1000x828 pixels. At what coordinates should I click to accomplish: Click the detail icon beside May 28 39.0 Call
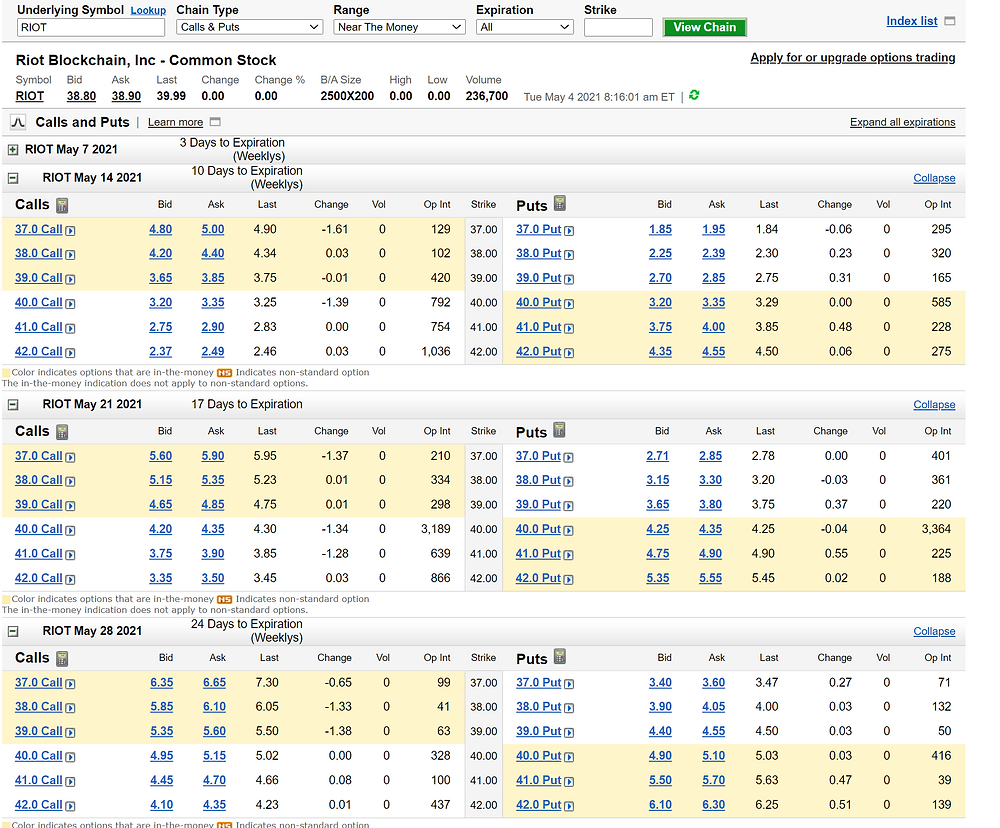70,732
